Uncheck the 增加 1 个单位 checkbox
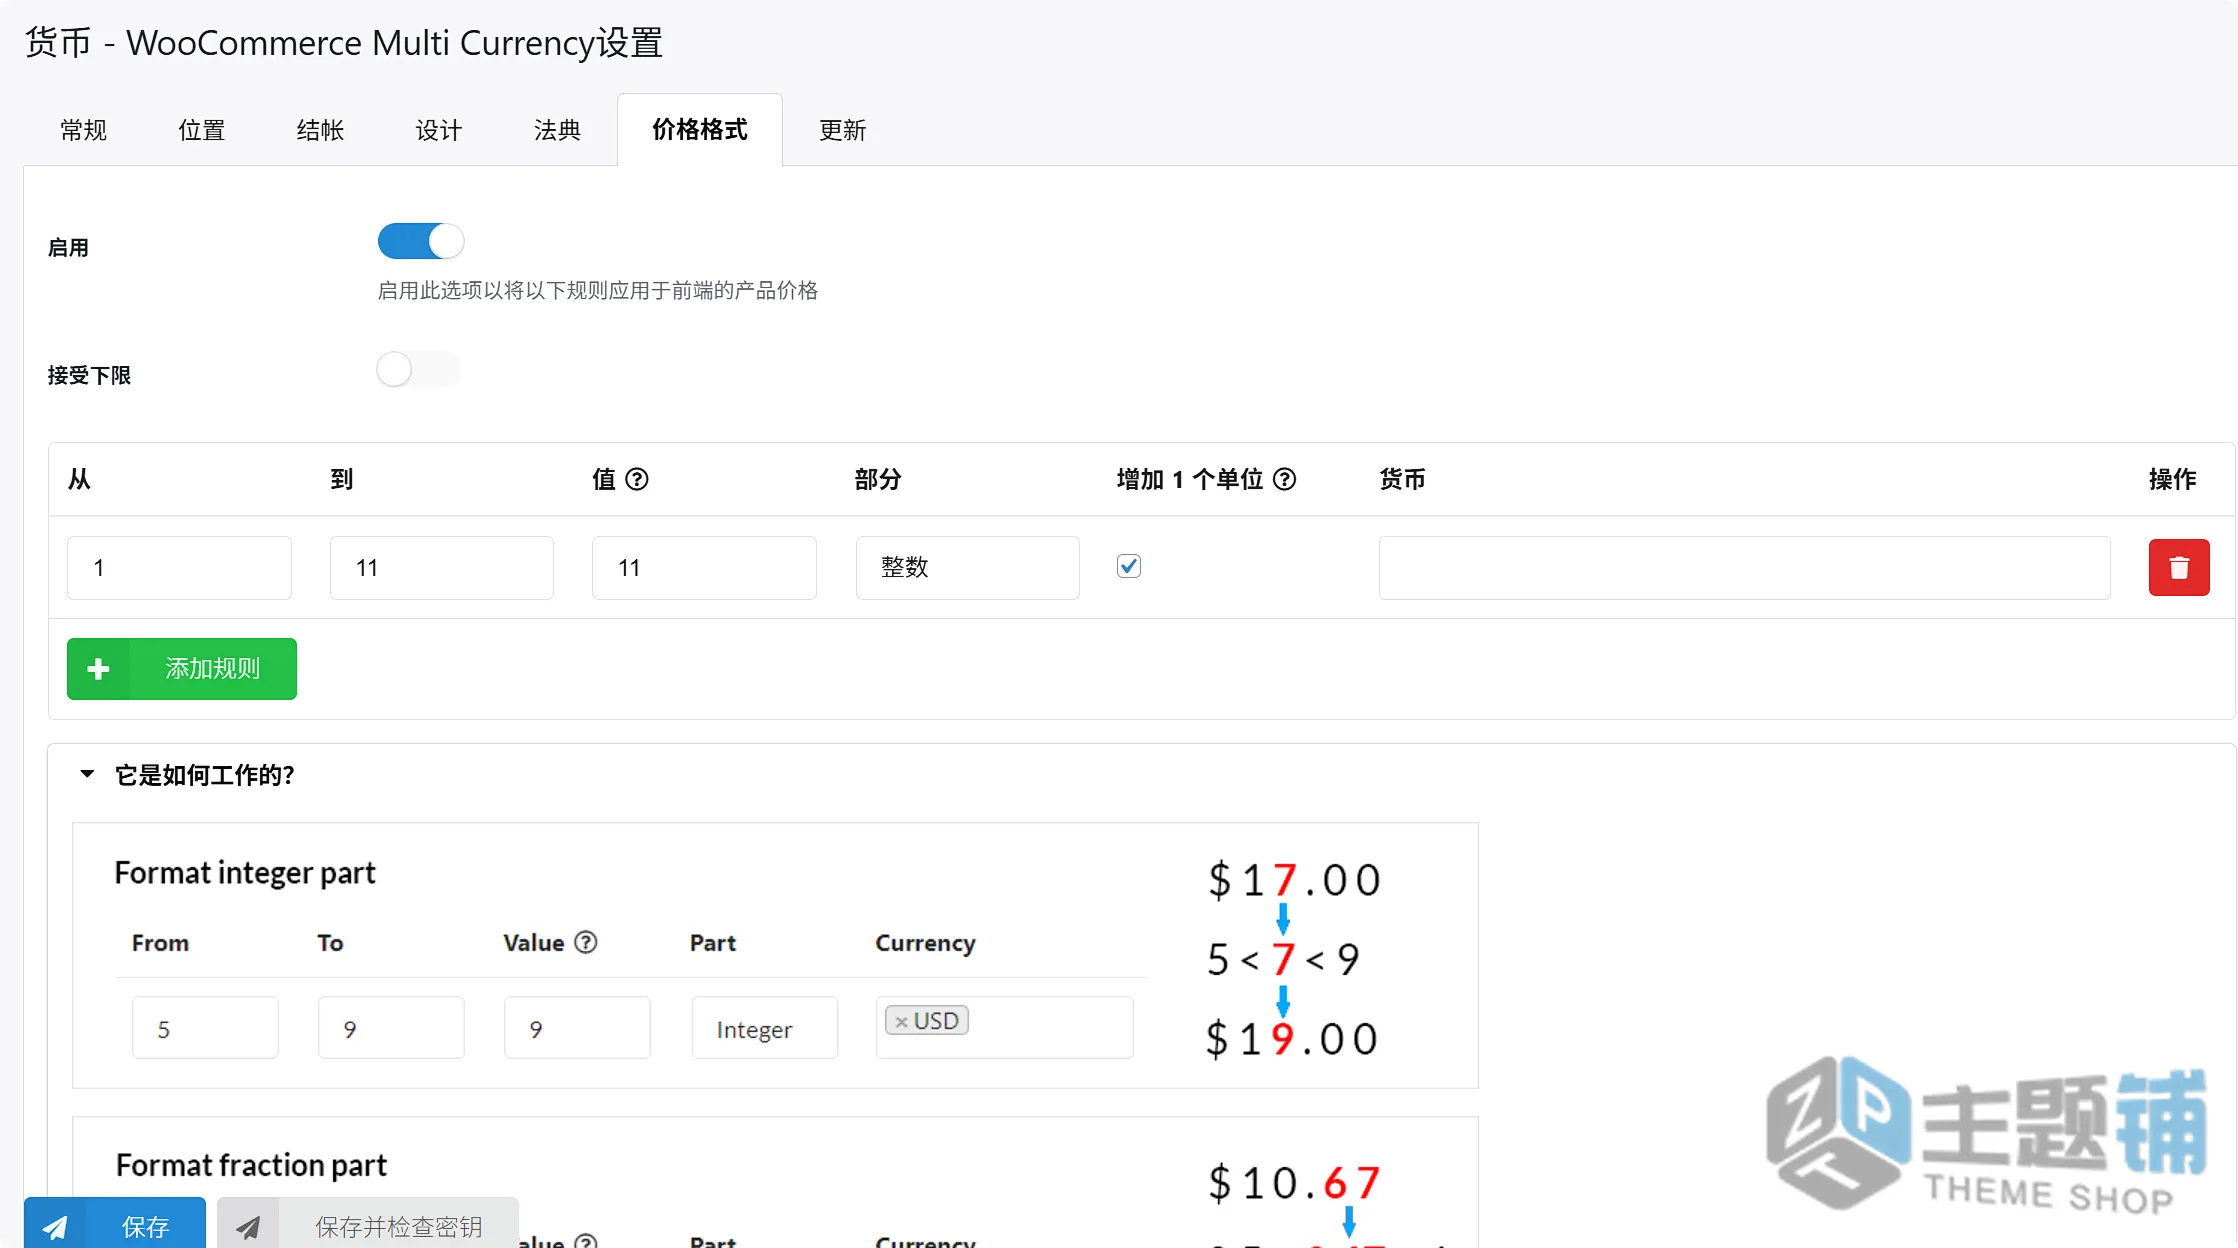This screenshot has height=1248, width=2238. tap(1129, 566)
